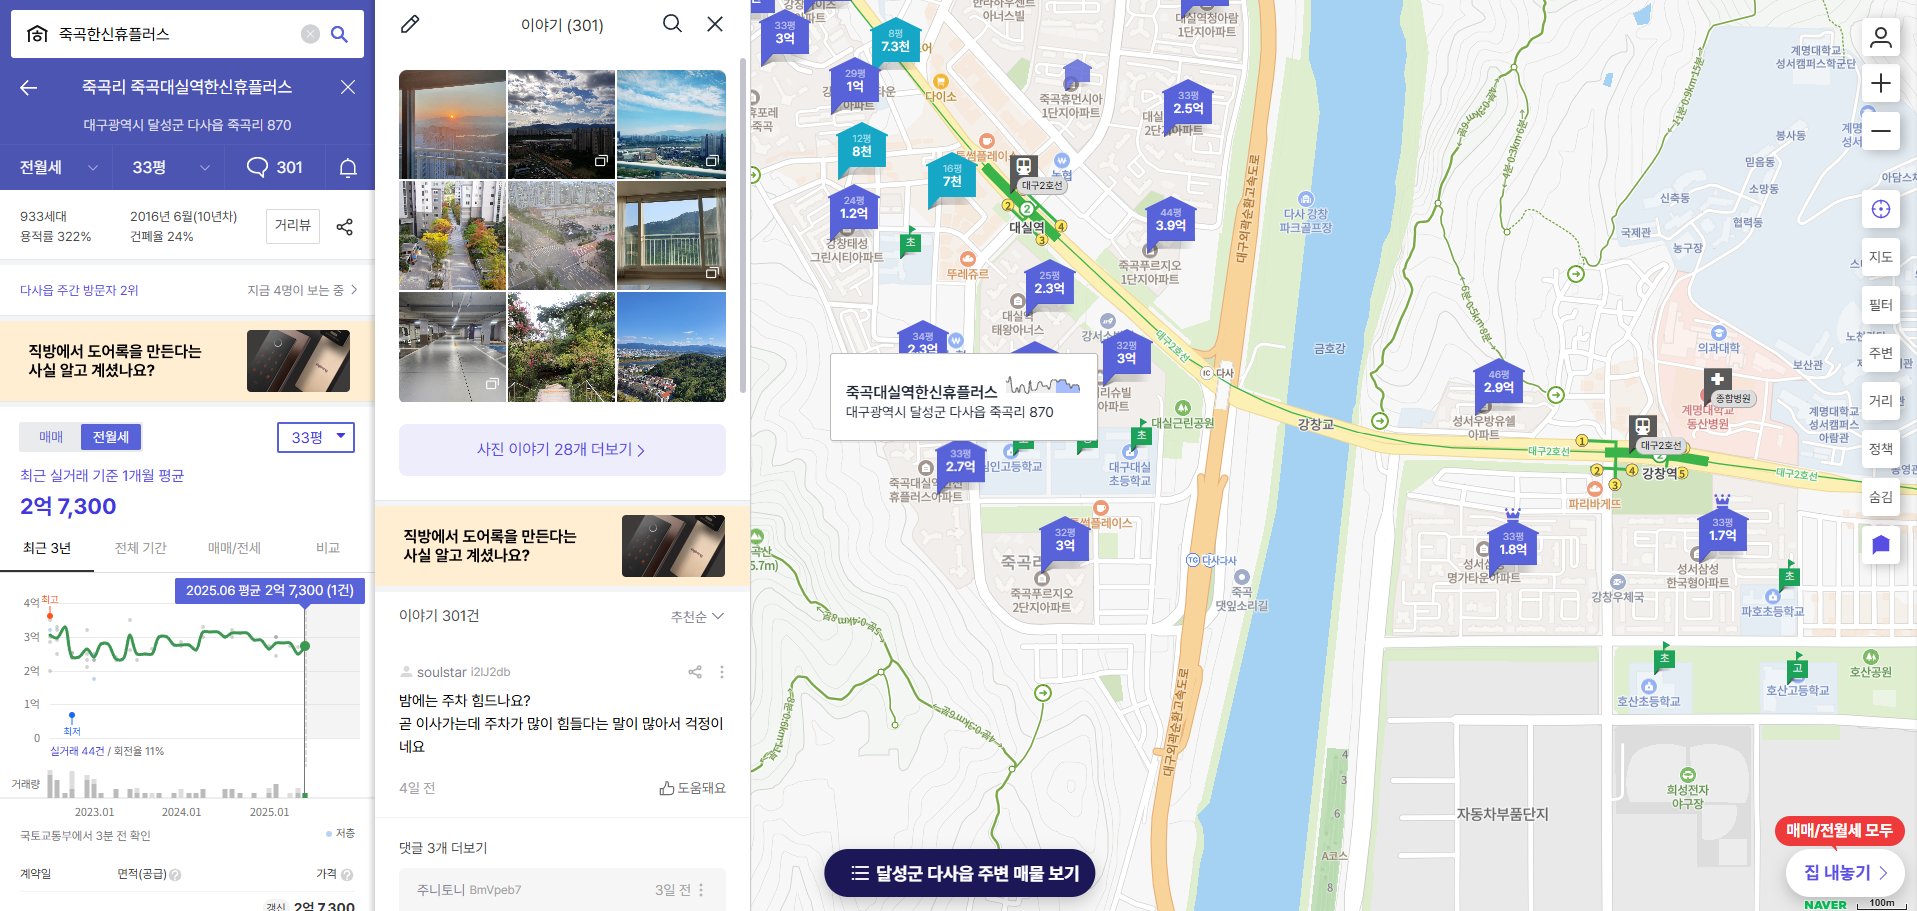Select the 전체 기간 tab

coord(140,548)
